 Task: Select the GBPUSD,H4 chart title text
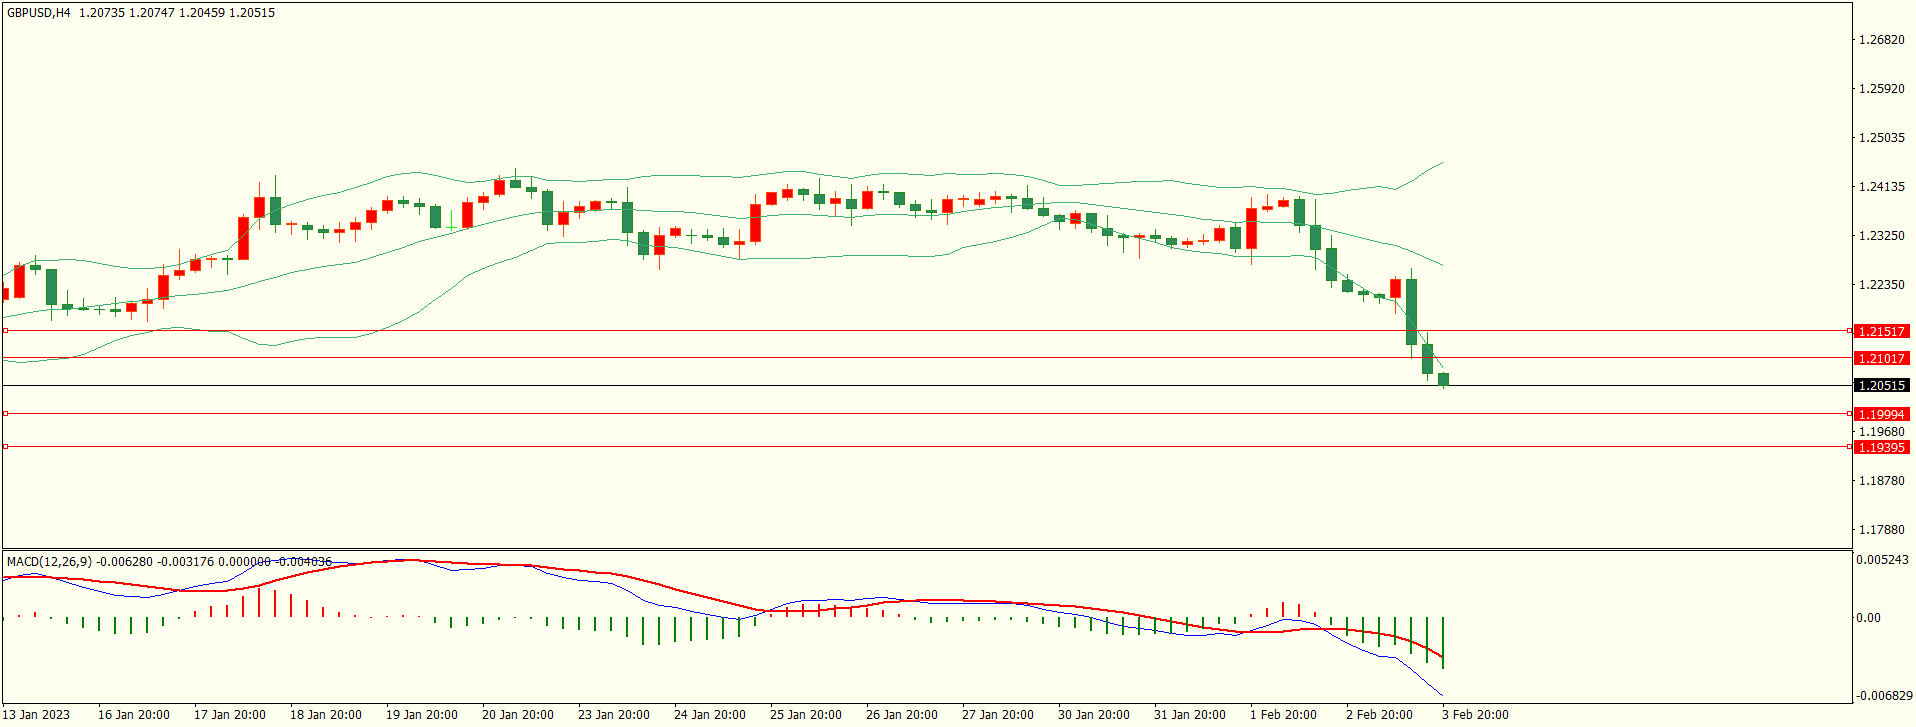pos(39,13)
